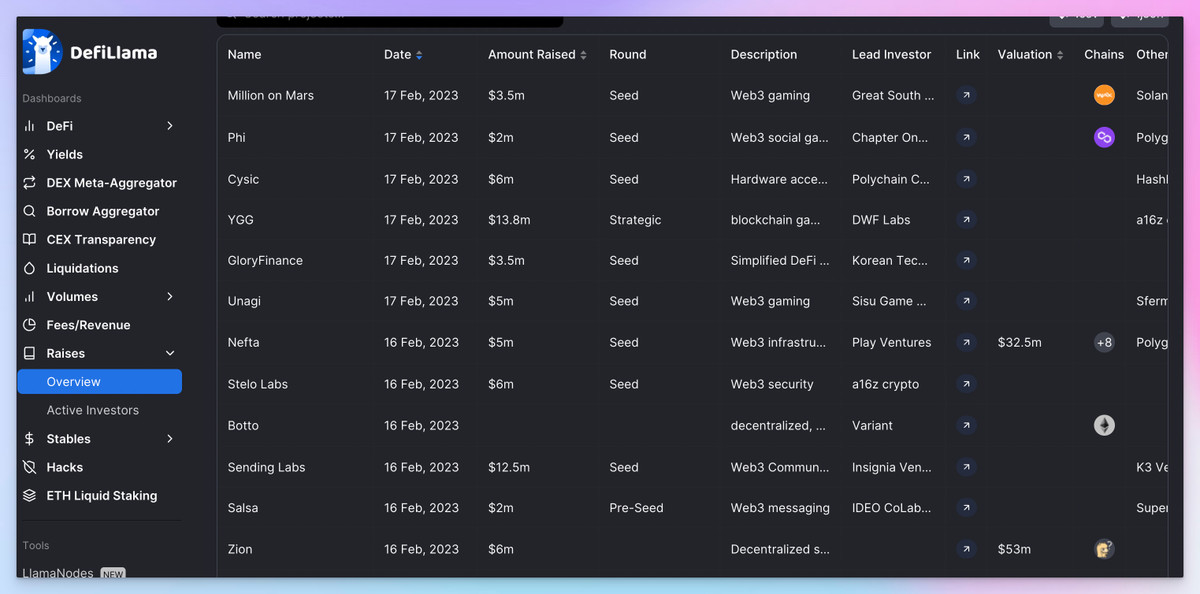Expand the Volumes sidebar section

pos(170,297)
